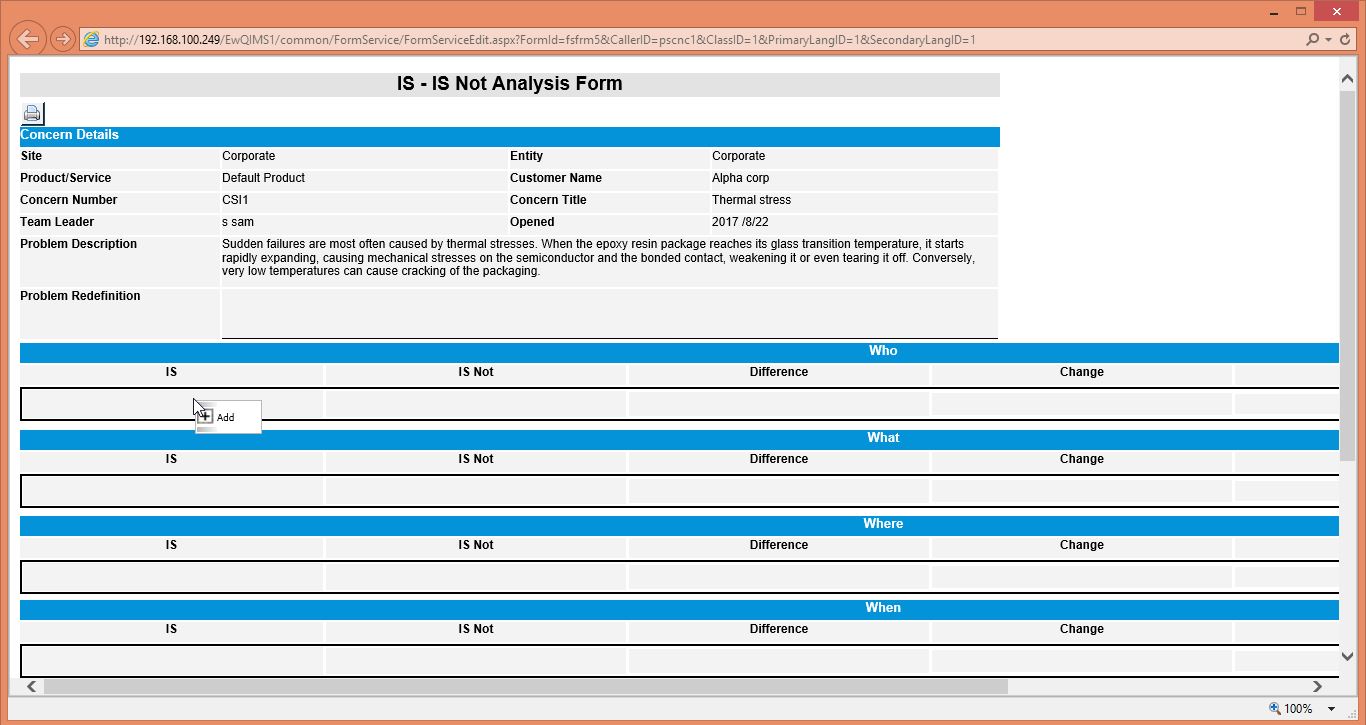
Task: Click the Problem Redefinition text field
Action: (x=609, y=314)
